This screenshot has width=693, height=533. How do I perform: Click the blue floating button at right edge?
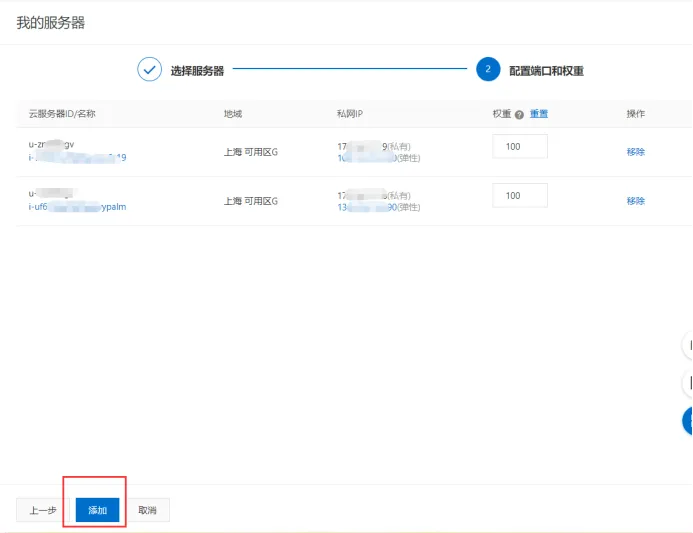click(x=687, y=421)
